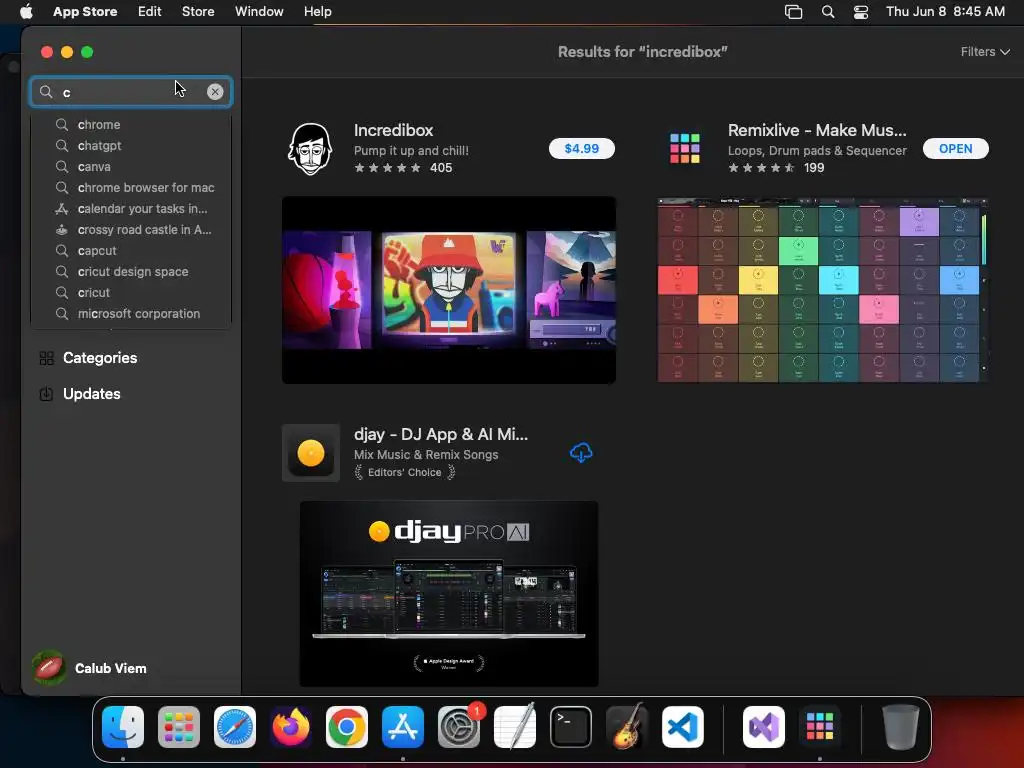Screen dimensions: 1024x768
Task: Click the App Store Dock icon
Action: point(403,726)
